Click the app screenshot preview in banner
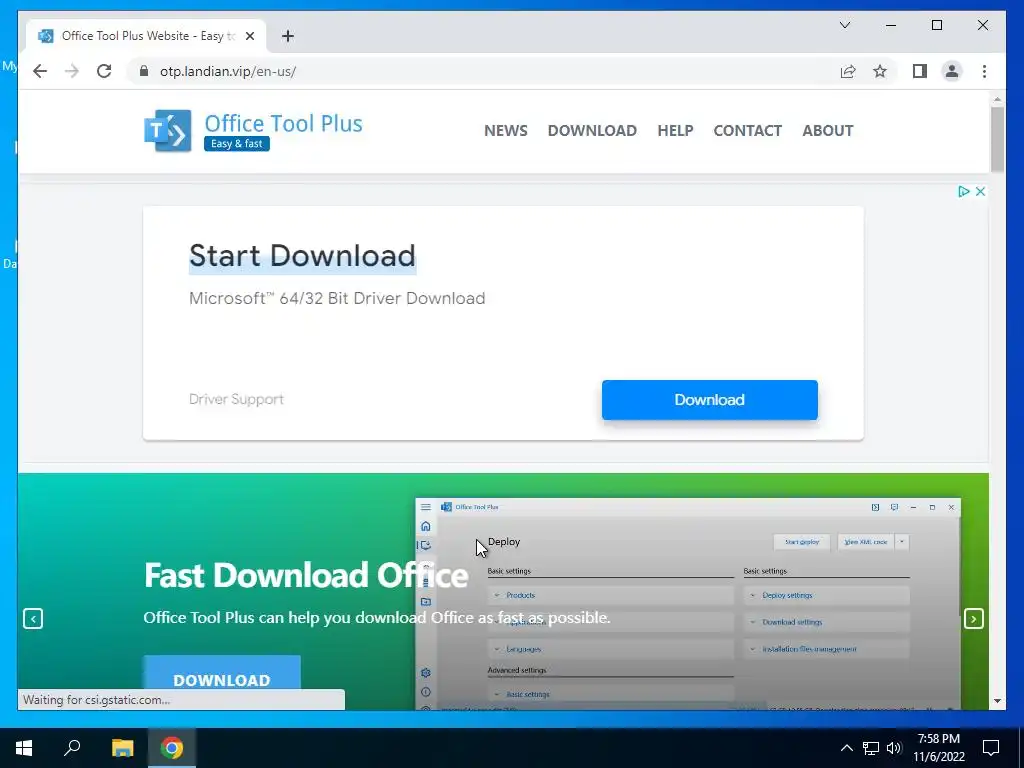Screen dimensions: 1024x768 [688, 603]
